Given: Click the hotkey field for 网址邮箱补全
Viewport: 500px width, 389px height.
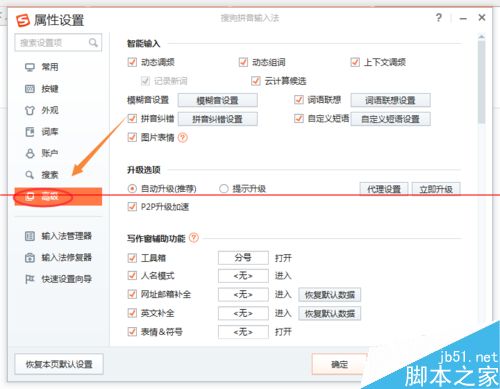Looking at the screenshot, I should click(243, 294).
